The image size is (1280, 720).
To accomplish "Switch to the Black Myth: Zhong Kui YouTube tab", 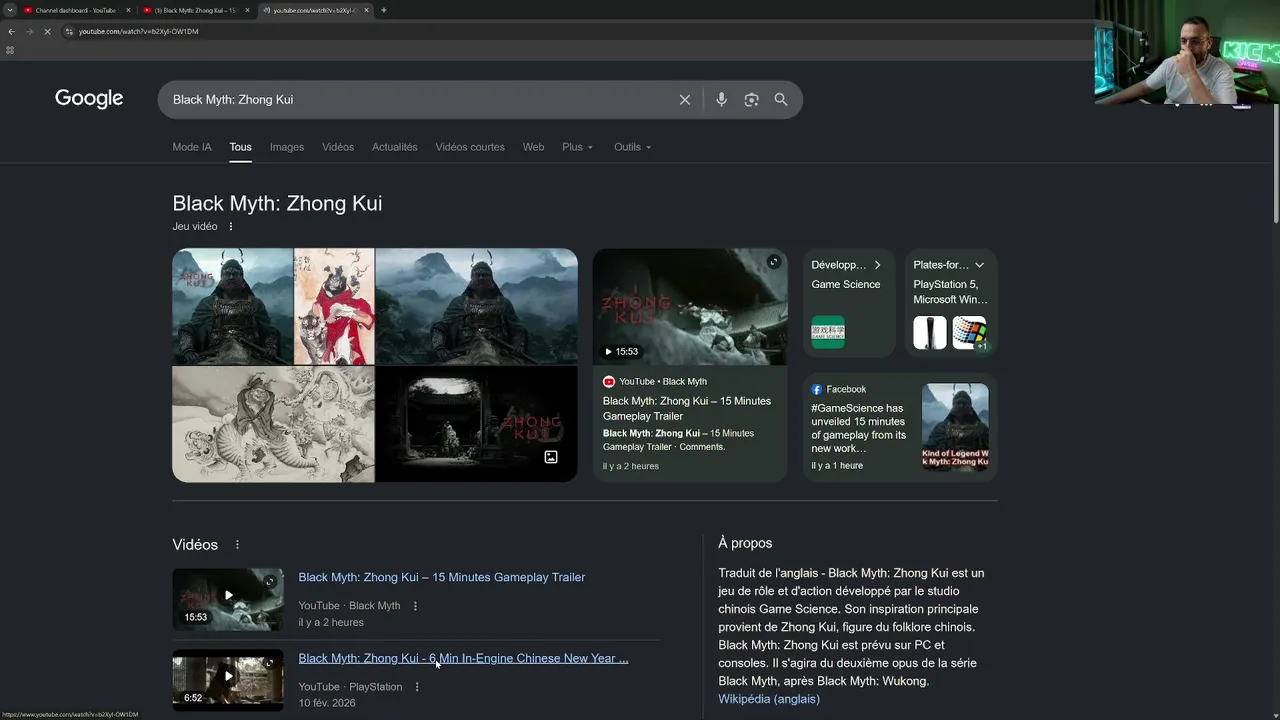I will pyautogui.click(x=194, y=10).
